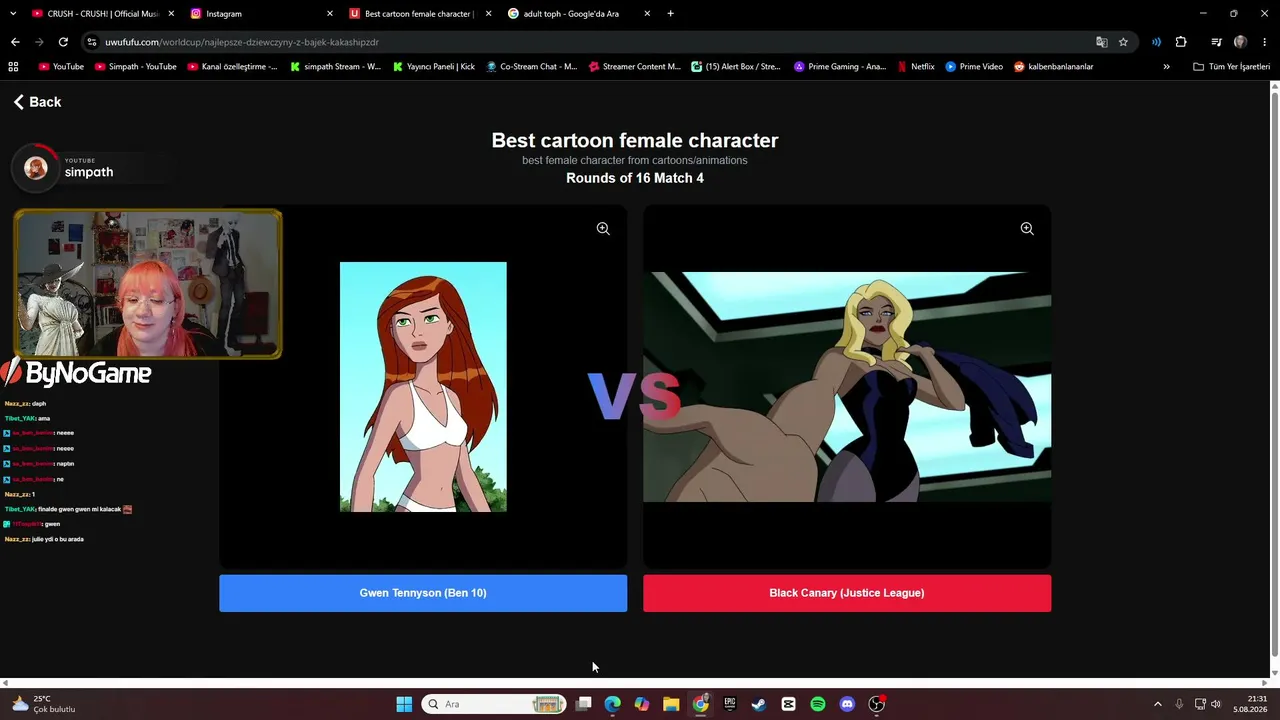Open Spotify from the taskbar

point(818,704)
